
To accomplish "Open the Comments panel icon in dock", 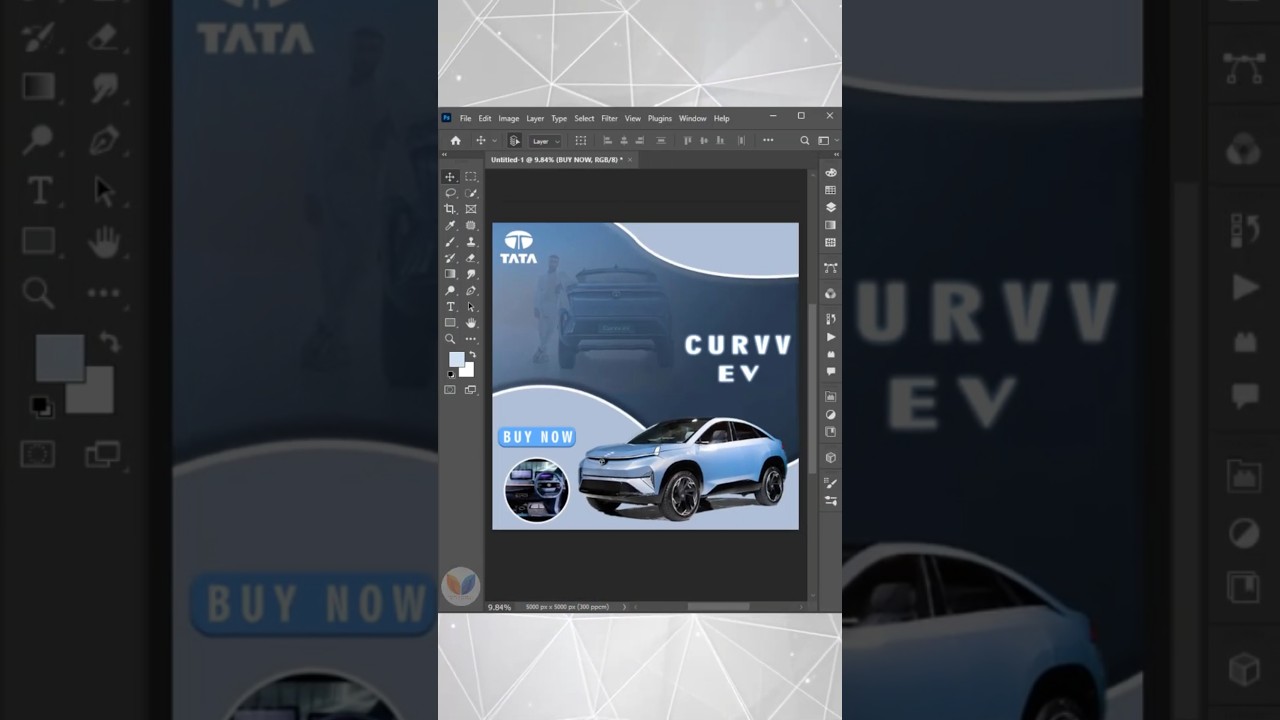I will tap(830, 371).
